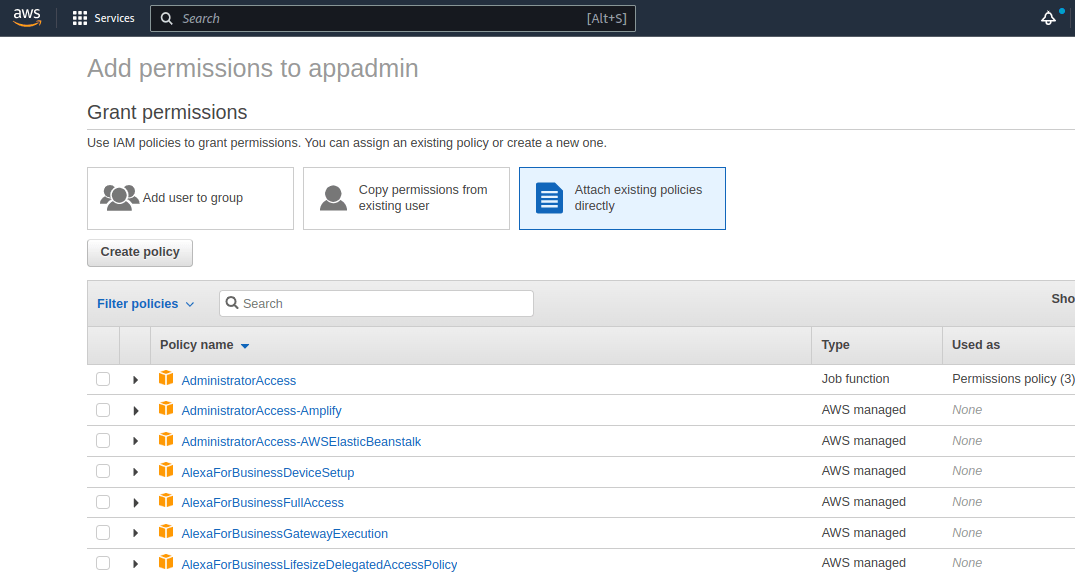
Task: Click the magnifier icon in top search bar
Action: click(167, 19)
